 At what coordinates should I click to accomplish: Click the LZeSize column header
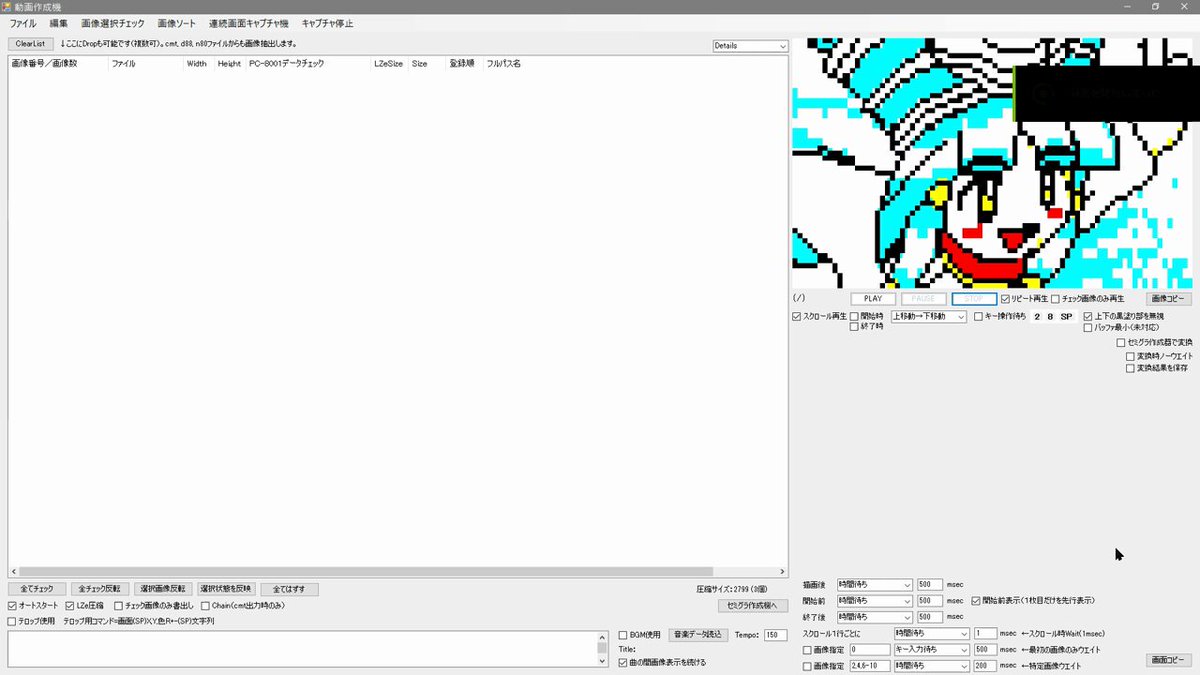(390, 63)
